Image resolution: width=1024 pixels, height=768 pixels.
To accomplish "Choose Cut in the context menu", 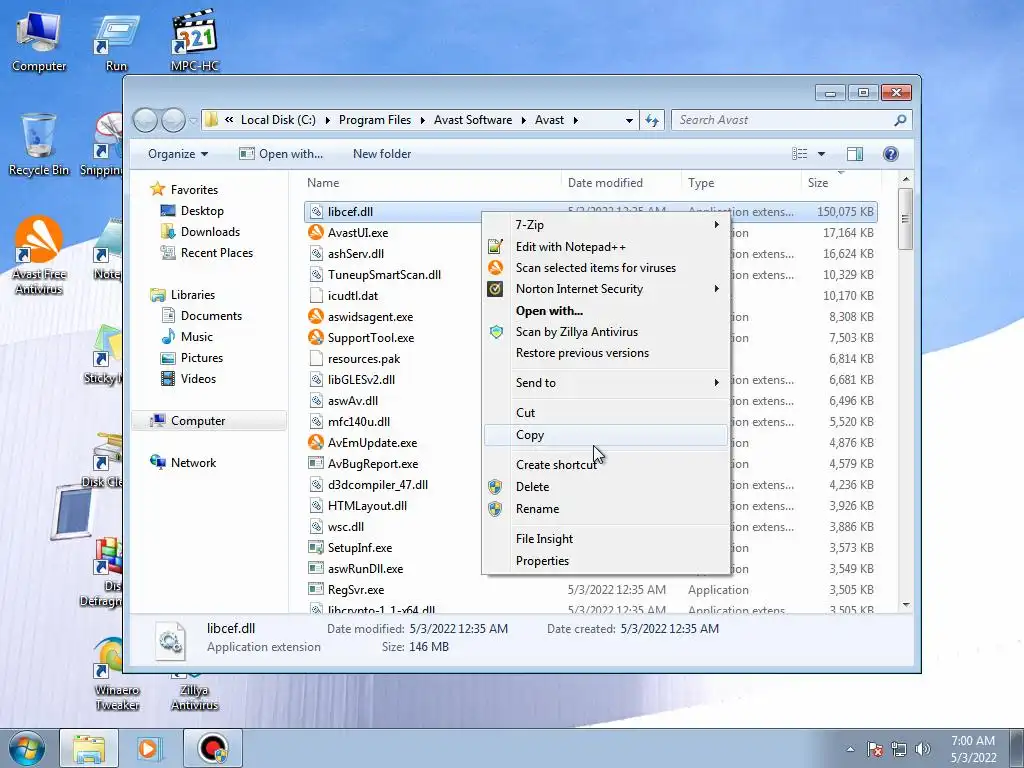I will click(606, 413).
